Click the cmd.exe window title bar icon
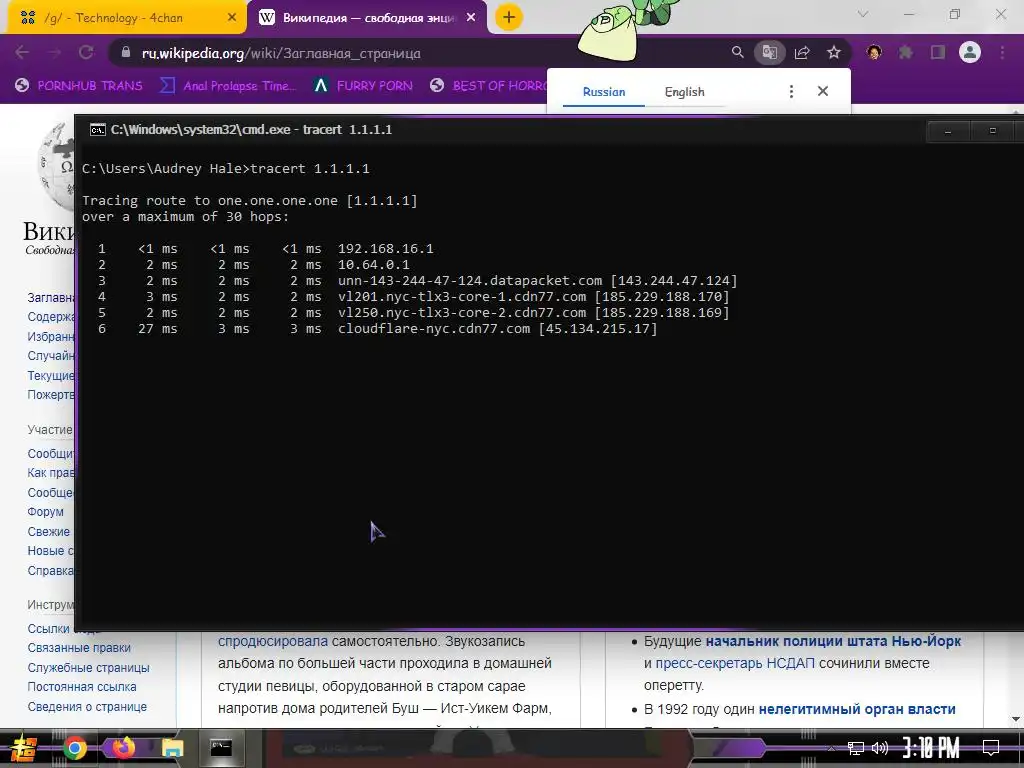This screenshot has height=768, width=1024. pos(97,129)
